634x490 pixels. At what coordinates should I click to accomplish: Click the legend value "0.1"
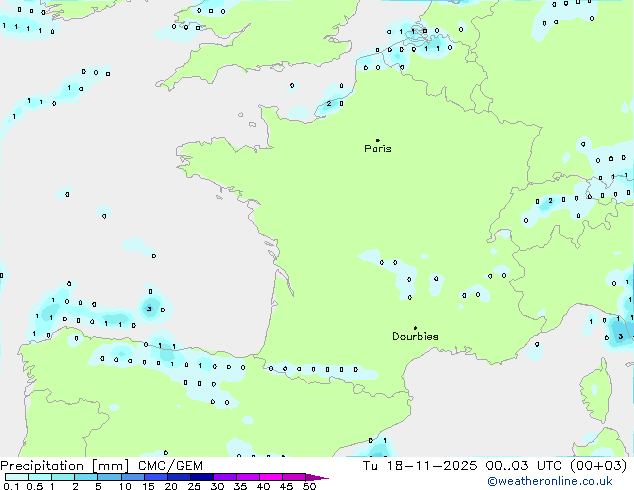[11, 486]
